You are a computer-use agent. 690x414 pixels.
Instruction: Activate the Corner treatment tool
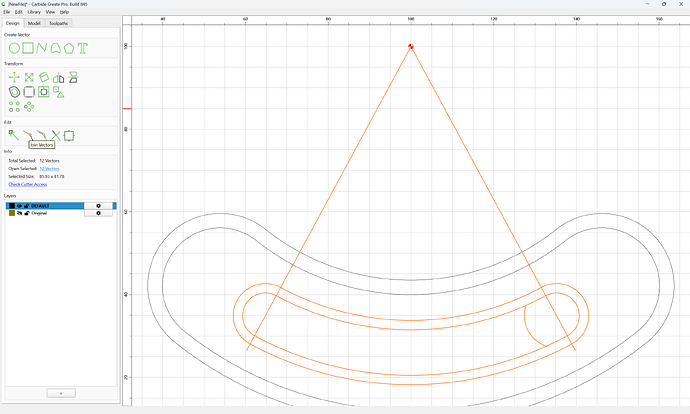click(29, 92)
